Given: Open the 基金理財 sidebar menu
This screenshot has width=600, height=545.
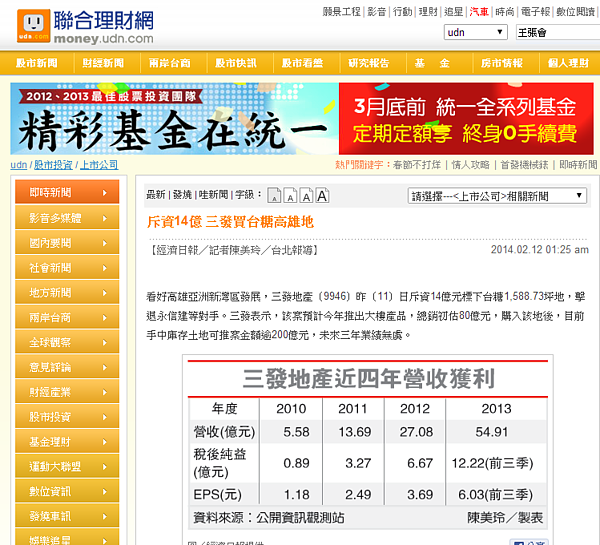Looking at the screenshot, I should (x=67, y=441).
